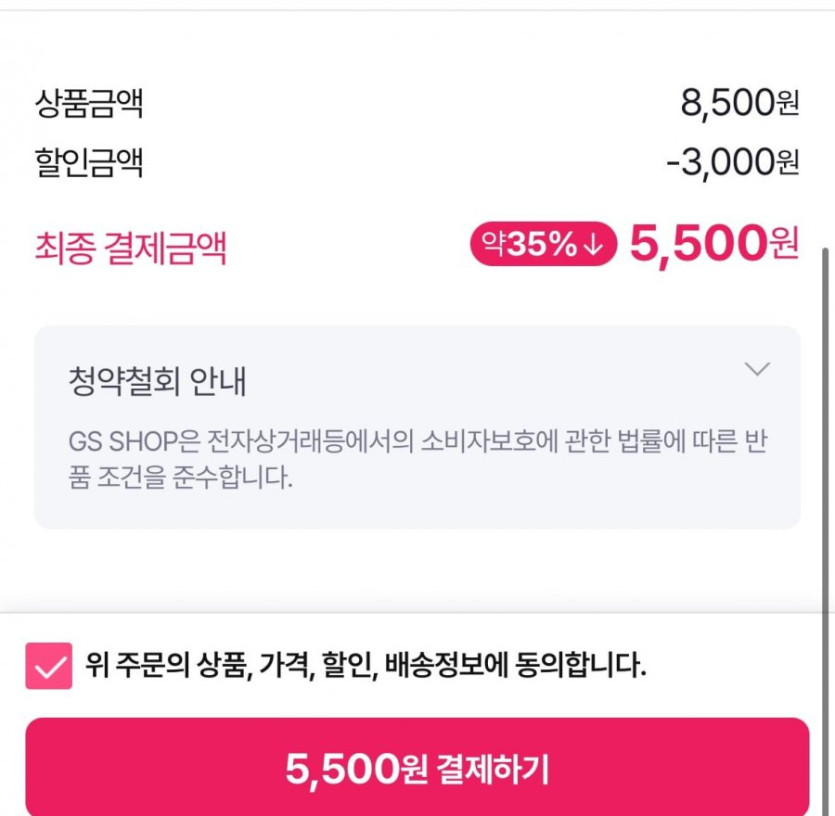Tap the 결제하기 text on pink button
835x816 pixels.
click(493, 769)
